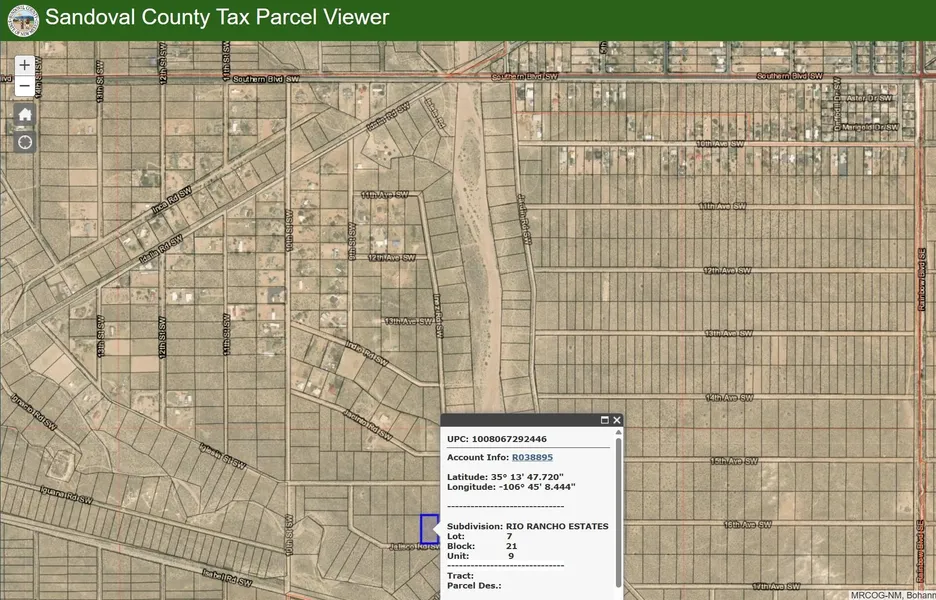Viewport: 936px width, 600px height.
Task: Maximize the parcel info popup
Action: point(605,421)
